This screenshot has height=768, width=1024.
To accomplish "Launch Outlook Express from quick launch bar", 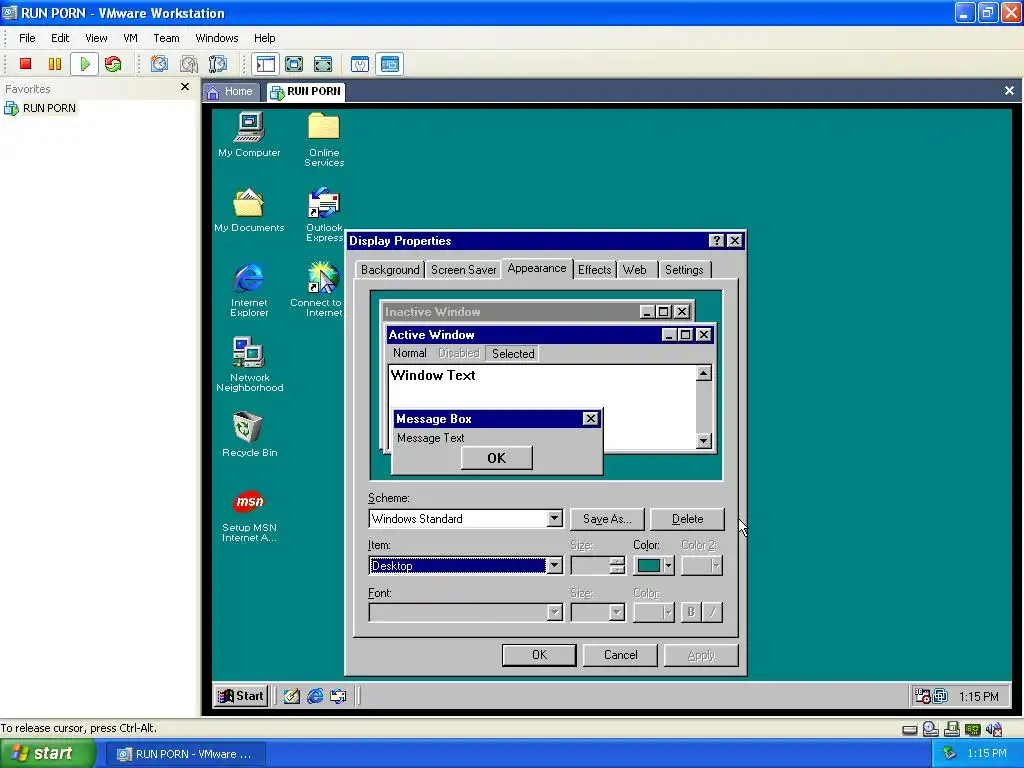I will pyautogui.click(x=338, y=696).
